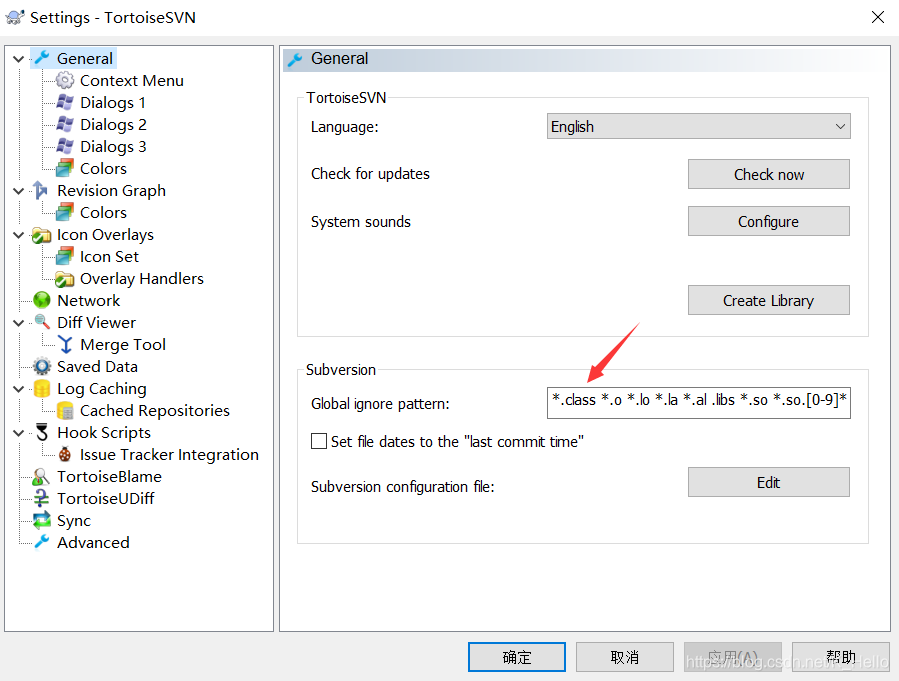Viewport: 899px width, 681px height.
Task: Open the Network settings page
Action: (x=88, y=300)
